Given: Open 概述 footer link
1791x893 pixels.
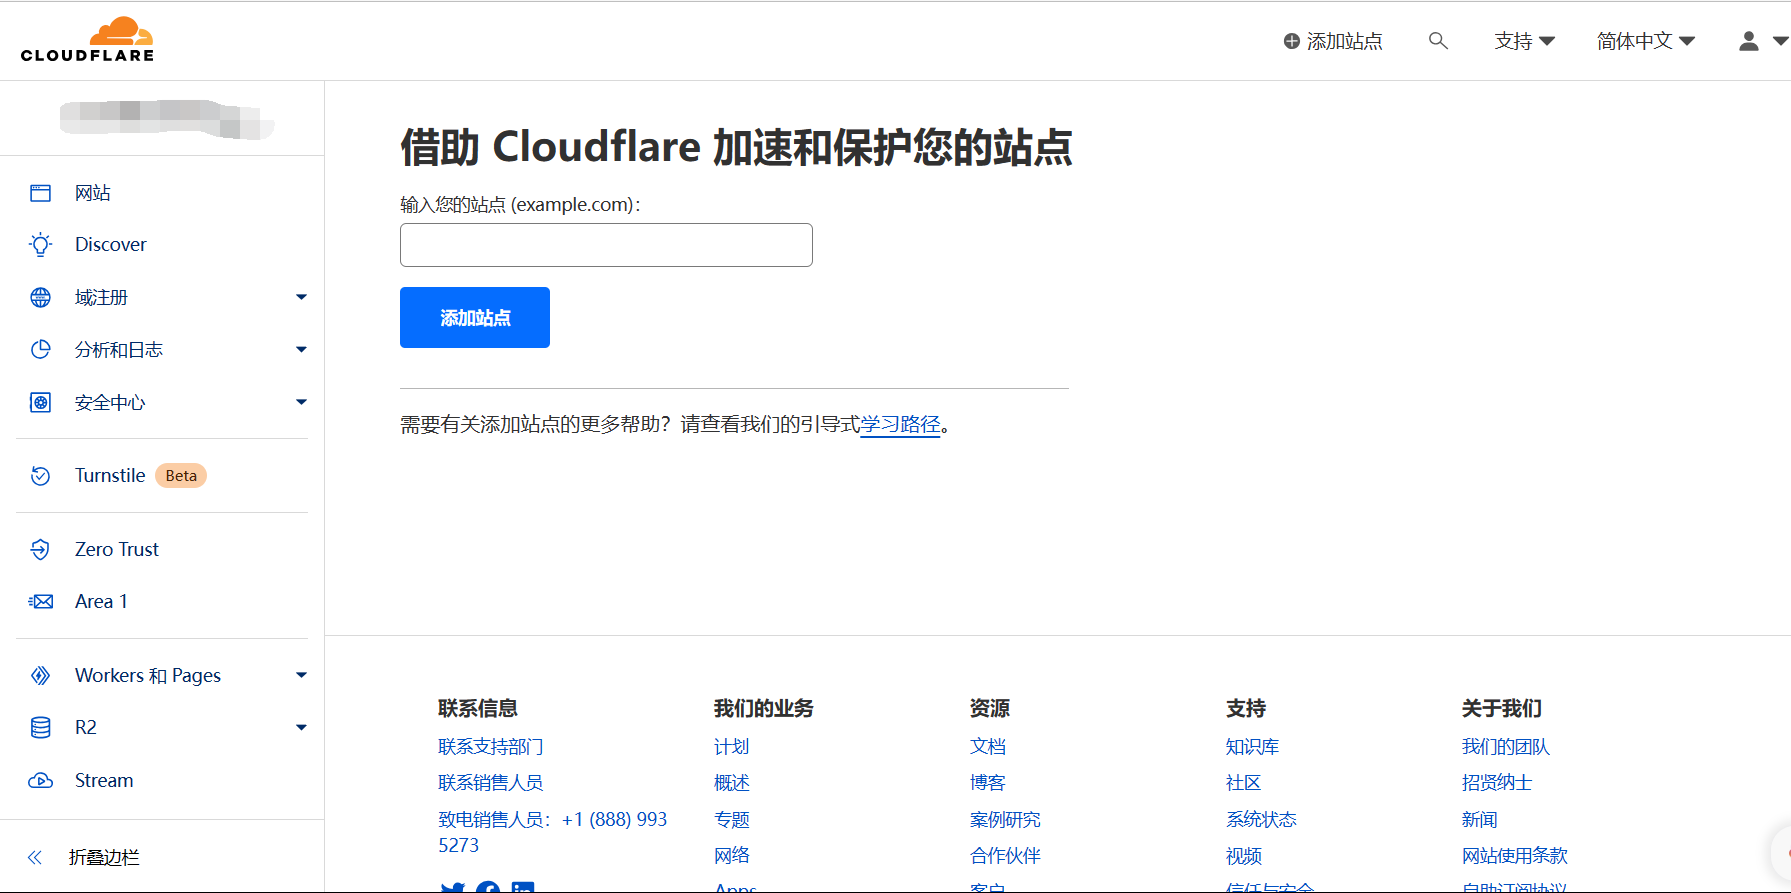Looking at the screenshot, I should pos(732,783).
